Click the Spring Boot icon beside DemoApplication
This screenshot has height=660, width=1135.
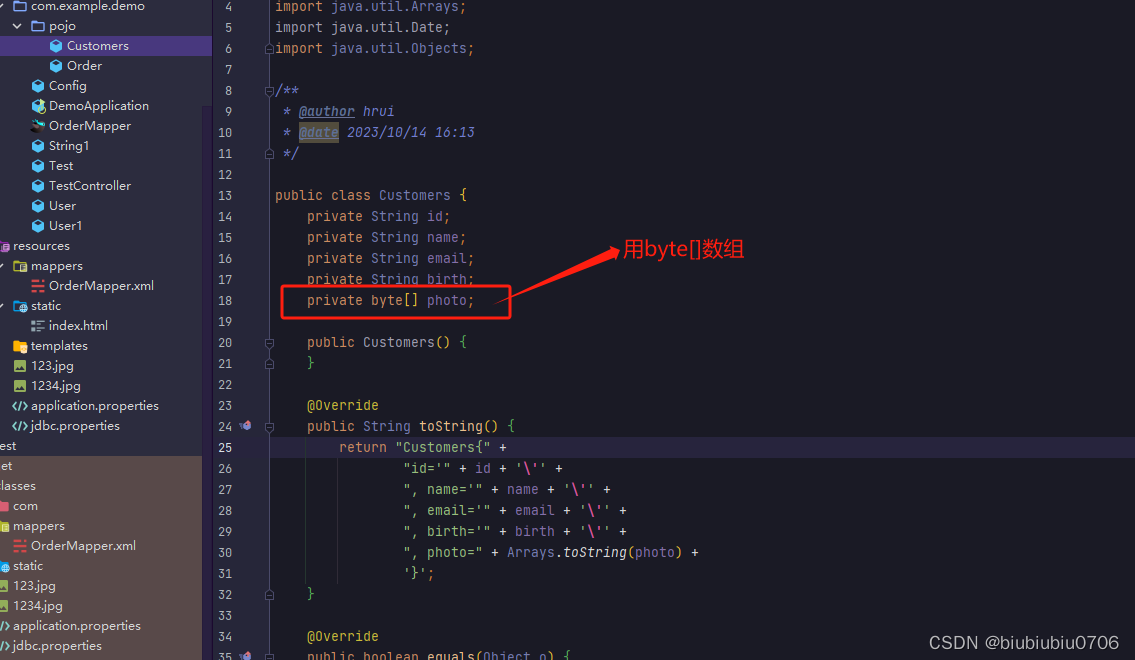[x=38, y=105]
